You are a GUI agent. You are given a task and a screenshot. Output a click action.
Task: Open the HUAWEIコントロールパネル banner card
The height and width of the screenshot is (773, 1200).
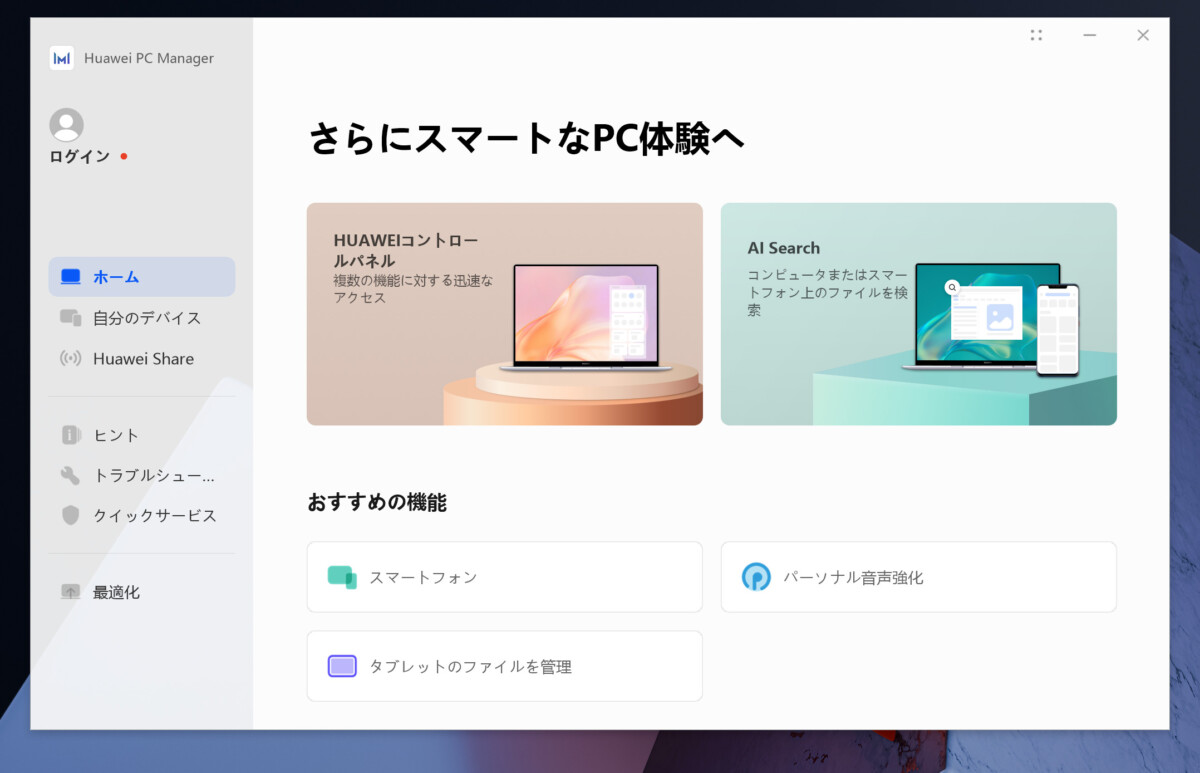[x=505, y=314]
